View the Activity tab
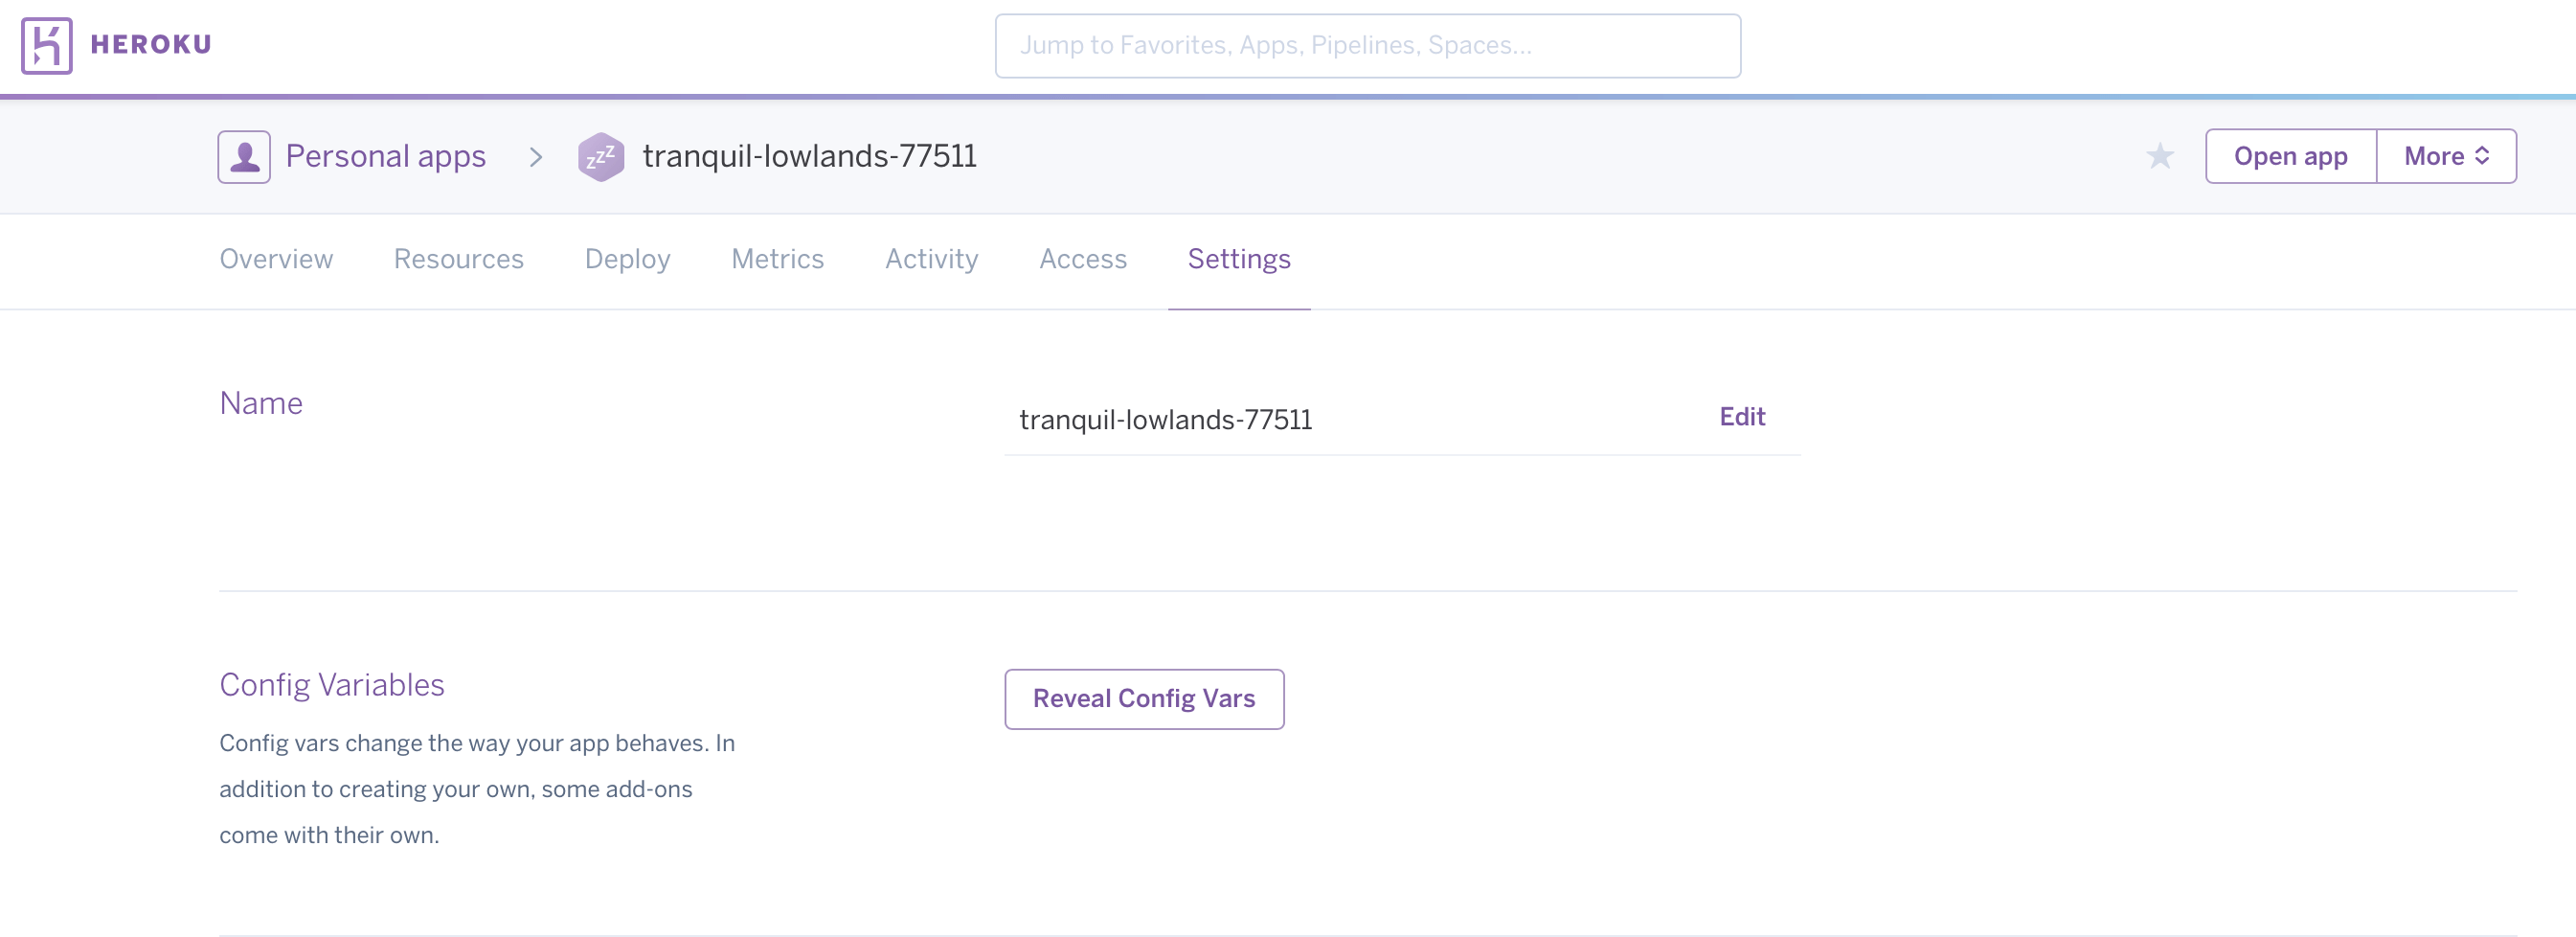Screen dimensions: 2576x937 [x=931, y=259]
